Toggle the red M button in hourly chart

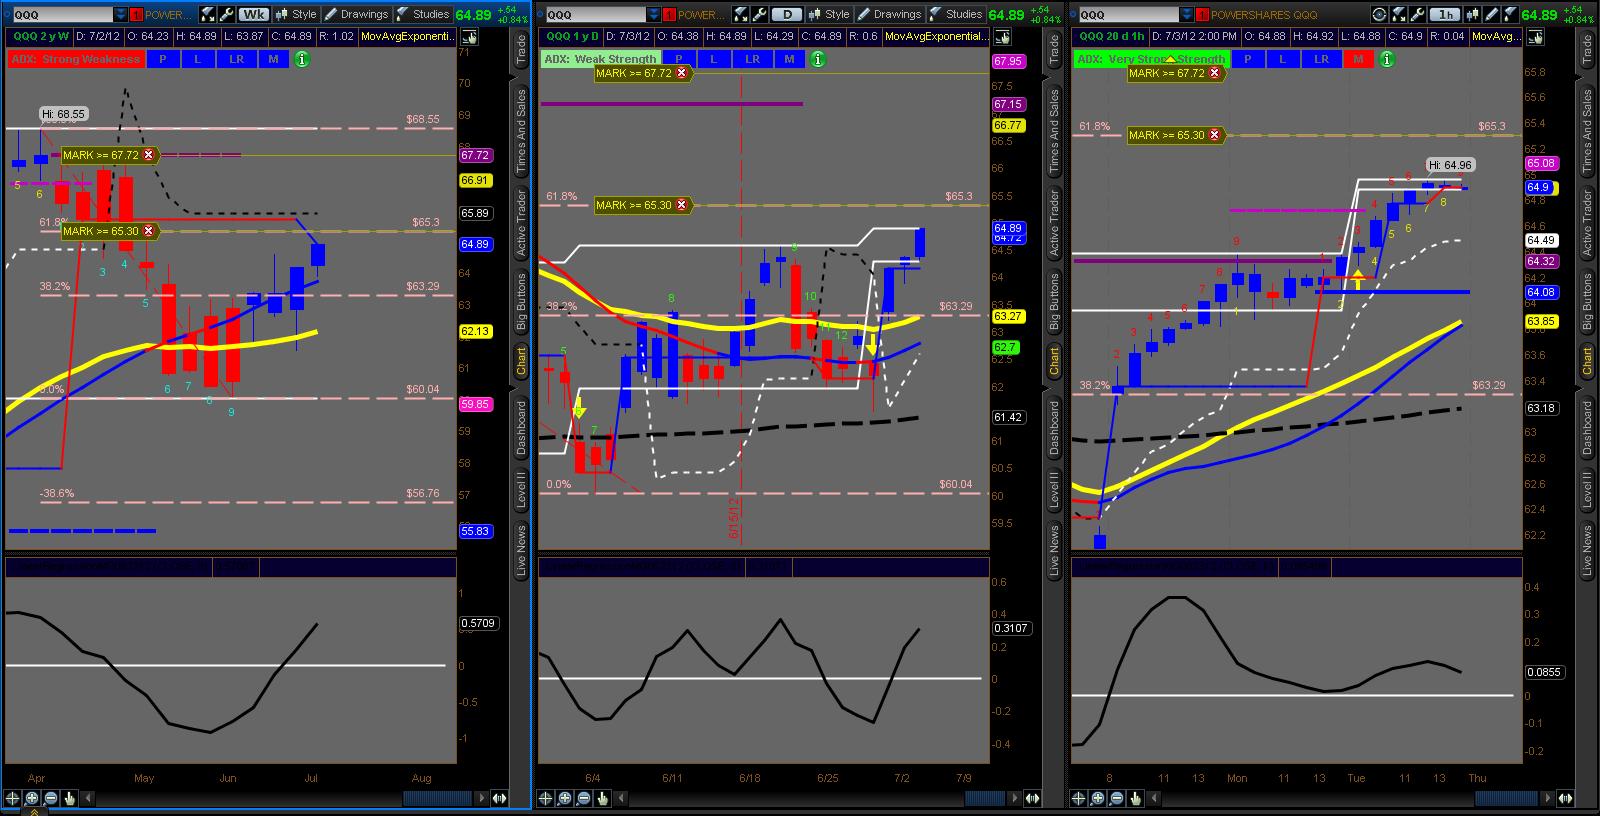[1359, 59]
